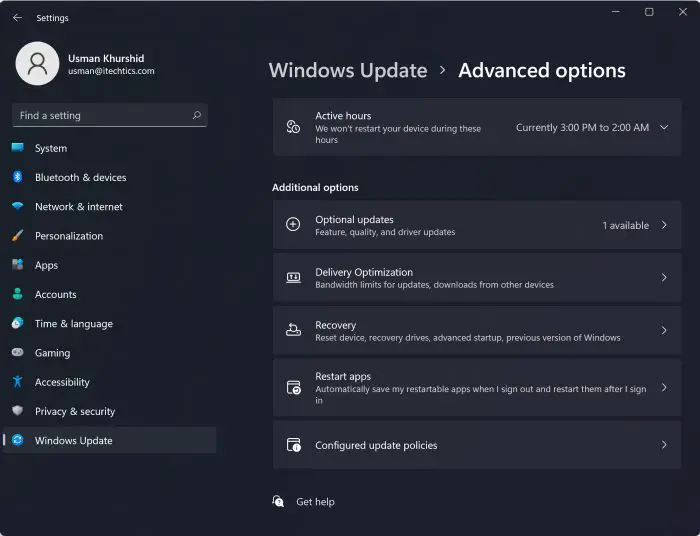The width and height of the screenshot is (700, 536).
Task: Go to Network & internet
Action: [109, 207]
